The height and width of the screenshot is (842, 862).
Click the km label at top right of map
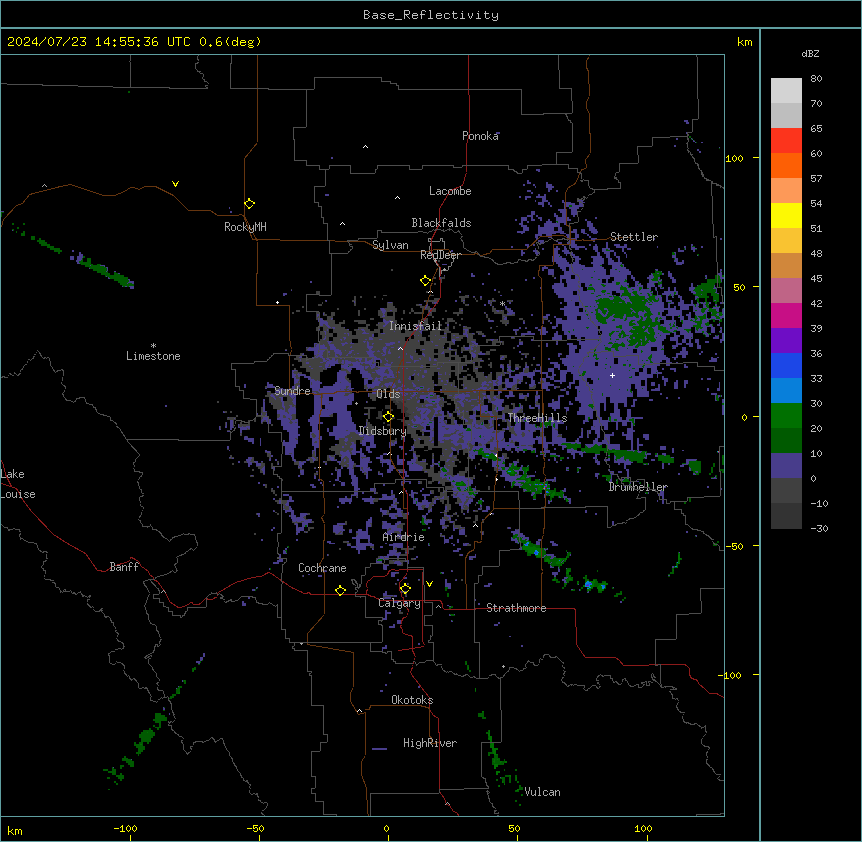pos(744,42)
